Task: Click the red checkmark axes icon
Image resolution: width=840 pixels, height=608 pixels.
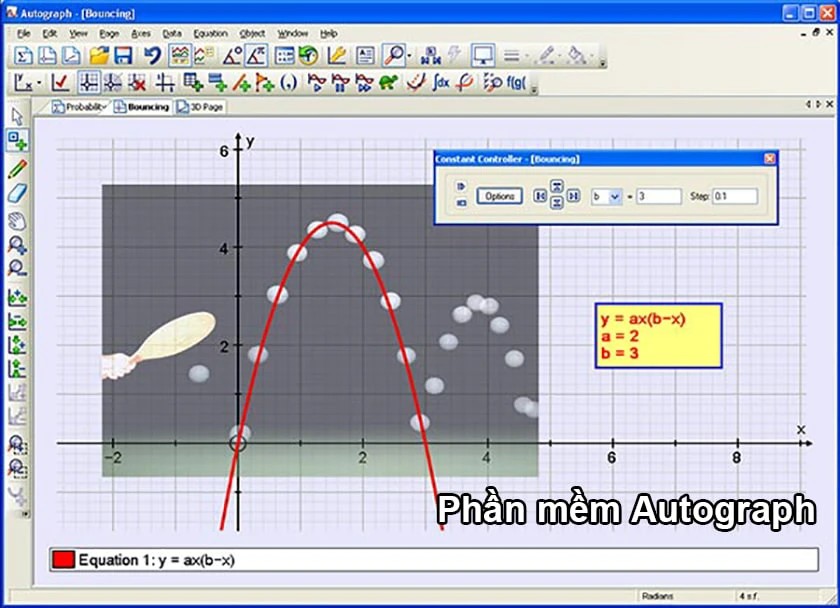Action: 60,83
